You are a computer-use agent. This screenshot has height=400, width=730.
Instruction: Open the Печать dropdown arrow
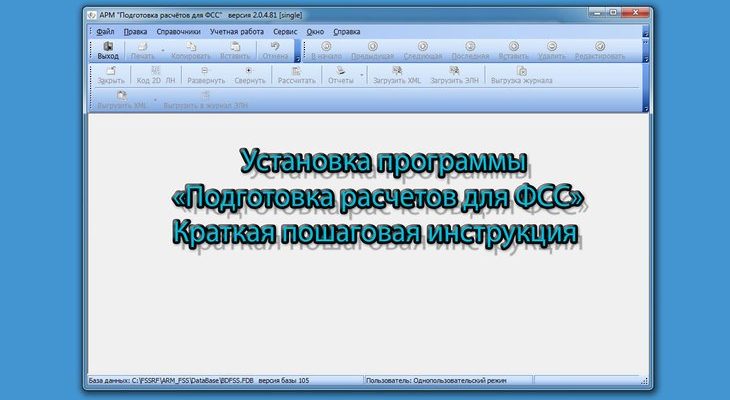pos(162,50)
